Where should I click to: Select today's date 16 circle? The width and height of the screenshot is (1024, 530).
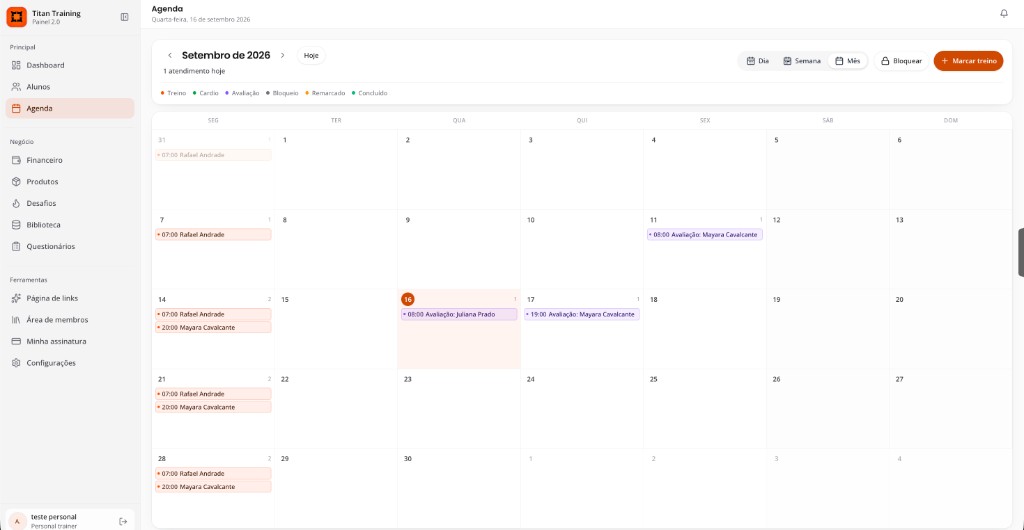coord(408,300)
